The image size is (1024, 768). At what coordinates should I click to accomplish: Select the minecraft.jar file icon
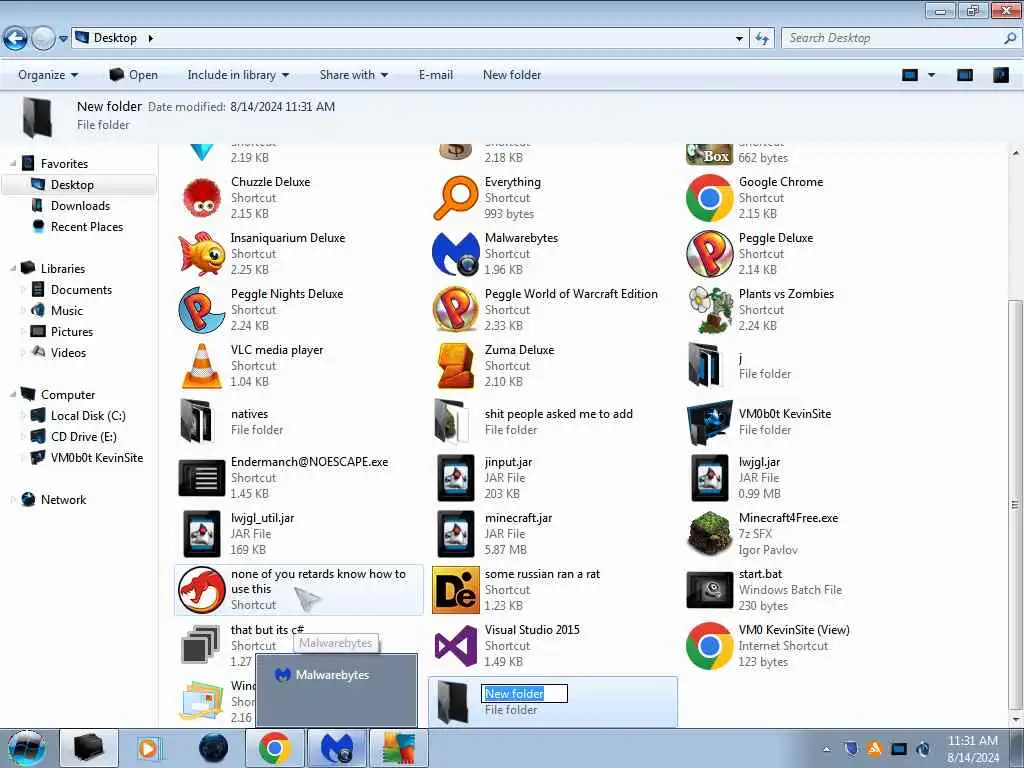tap(456, 534)
